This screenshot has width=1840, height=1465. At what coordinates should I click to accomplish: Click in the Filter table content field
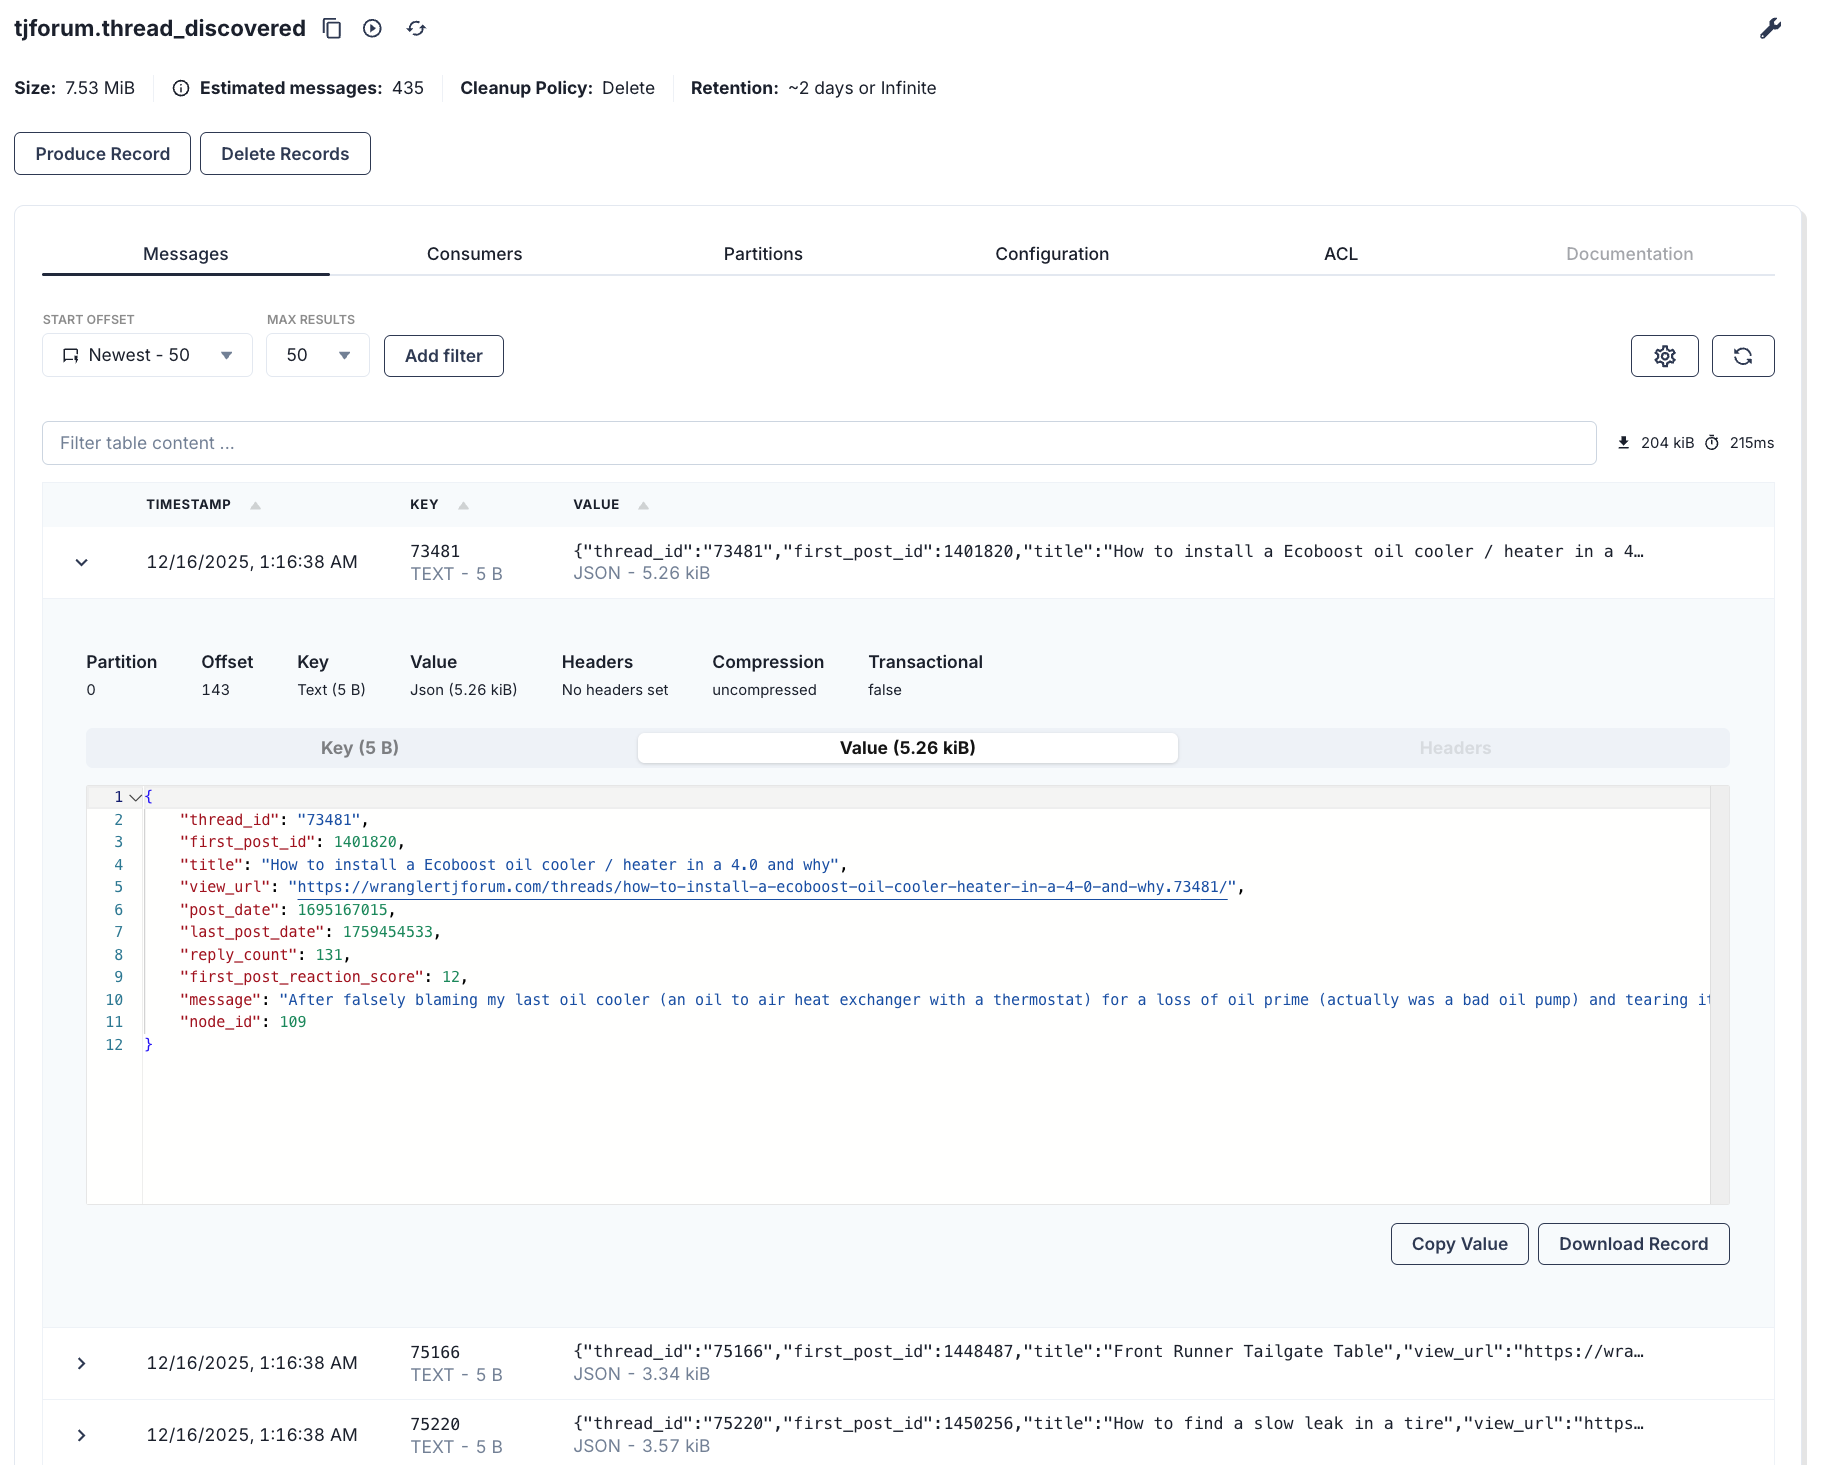[818, 443]
